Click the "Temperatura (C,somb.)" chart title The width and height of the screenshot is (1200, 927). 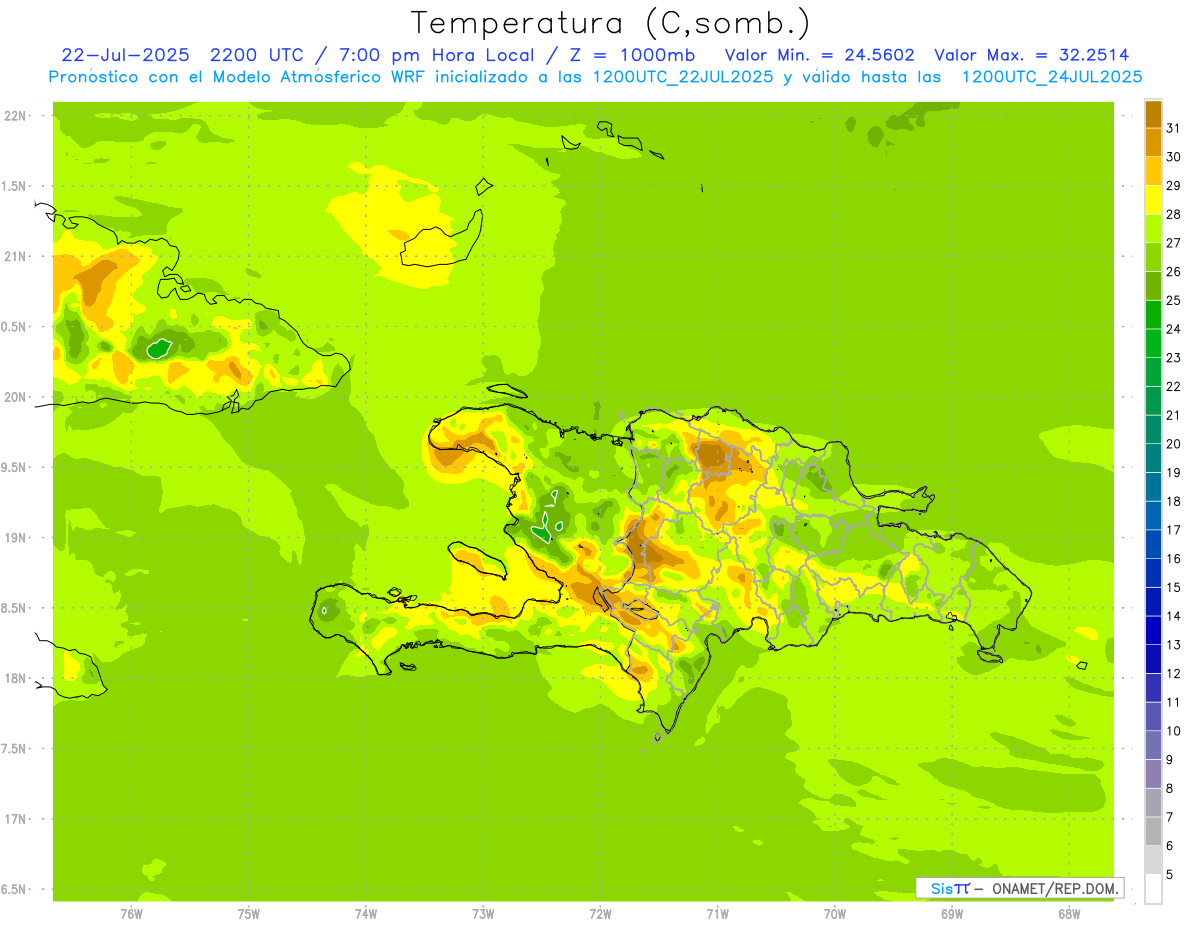click(611, 23)
